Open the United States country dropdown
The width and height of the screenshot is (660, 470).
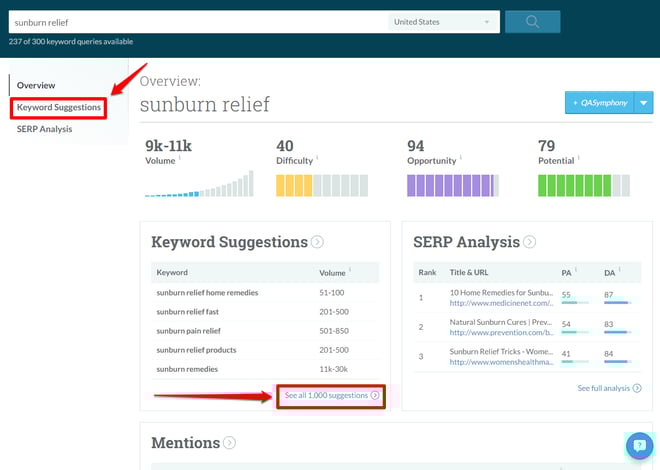tap(443, 22)
